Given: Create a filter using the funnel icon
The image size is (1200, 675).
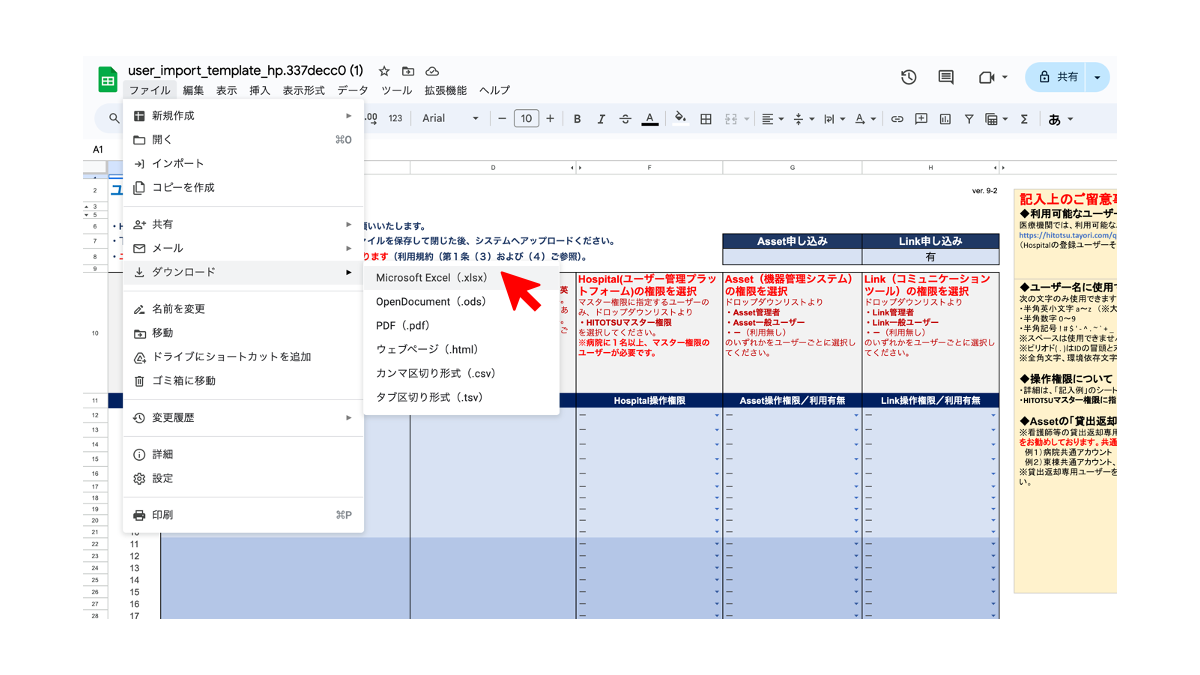Looking at the screenshot, I should pyautogui.click(x=969, y=119).
